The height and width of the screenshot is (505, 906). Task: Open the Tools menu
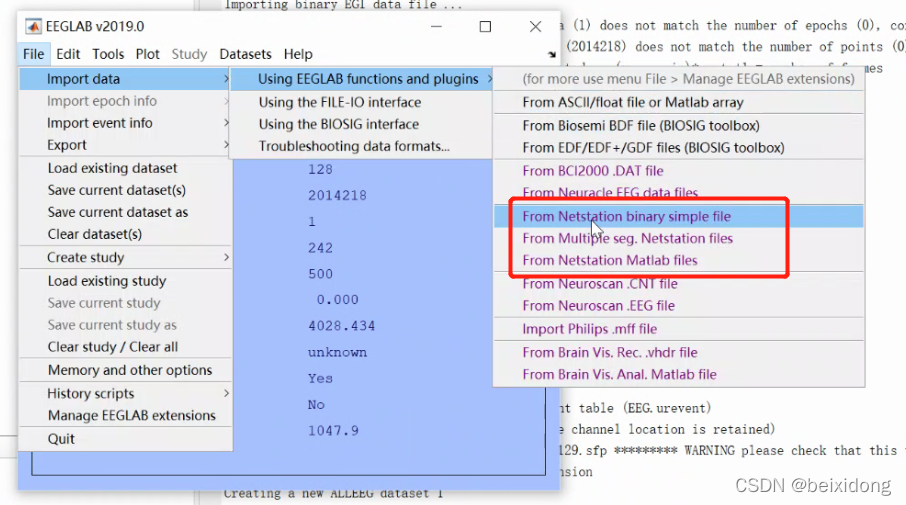tap(108, 54)
